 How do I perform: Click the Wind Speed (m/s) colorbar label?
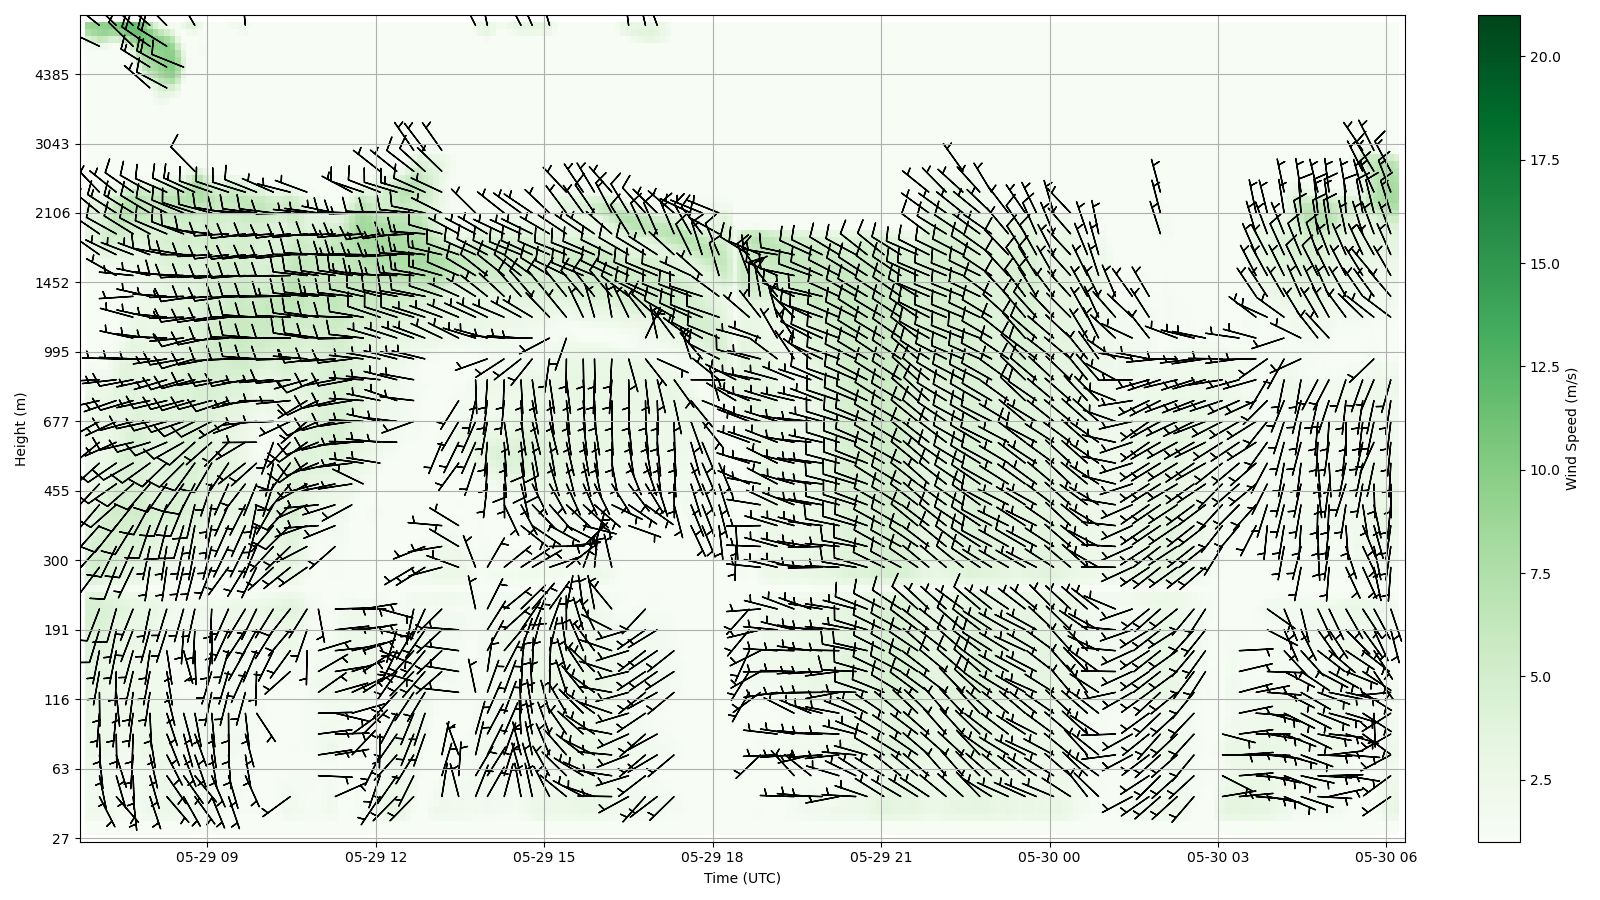1571,429
